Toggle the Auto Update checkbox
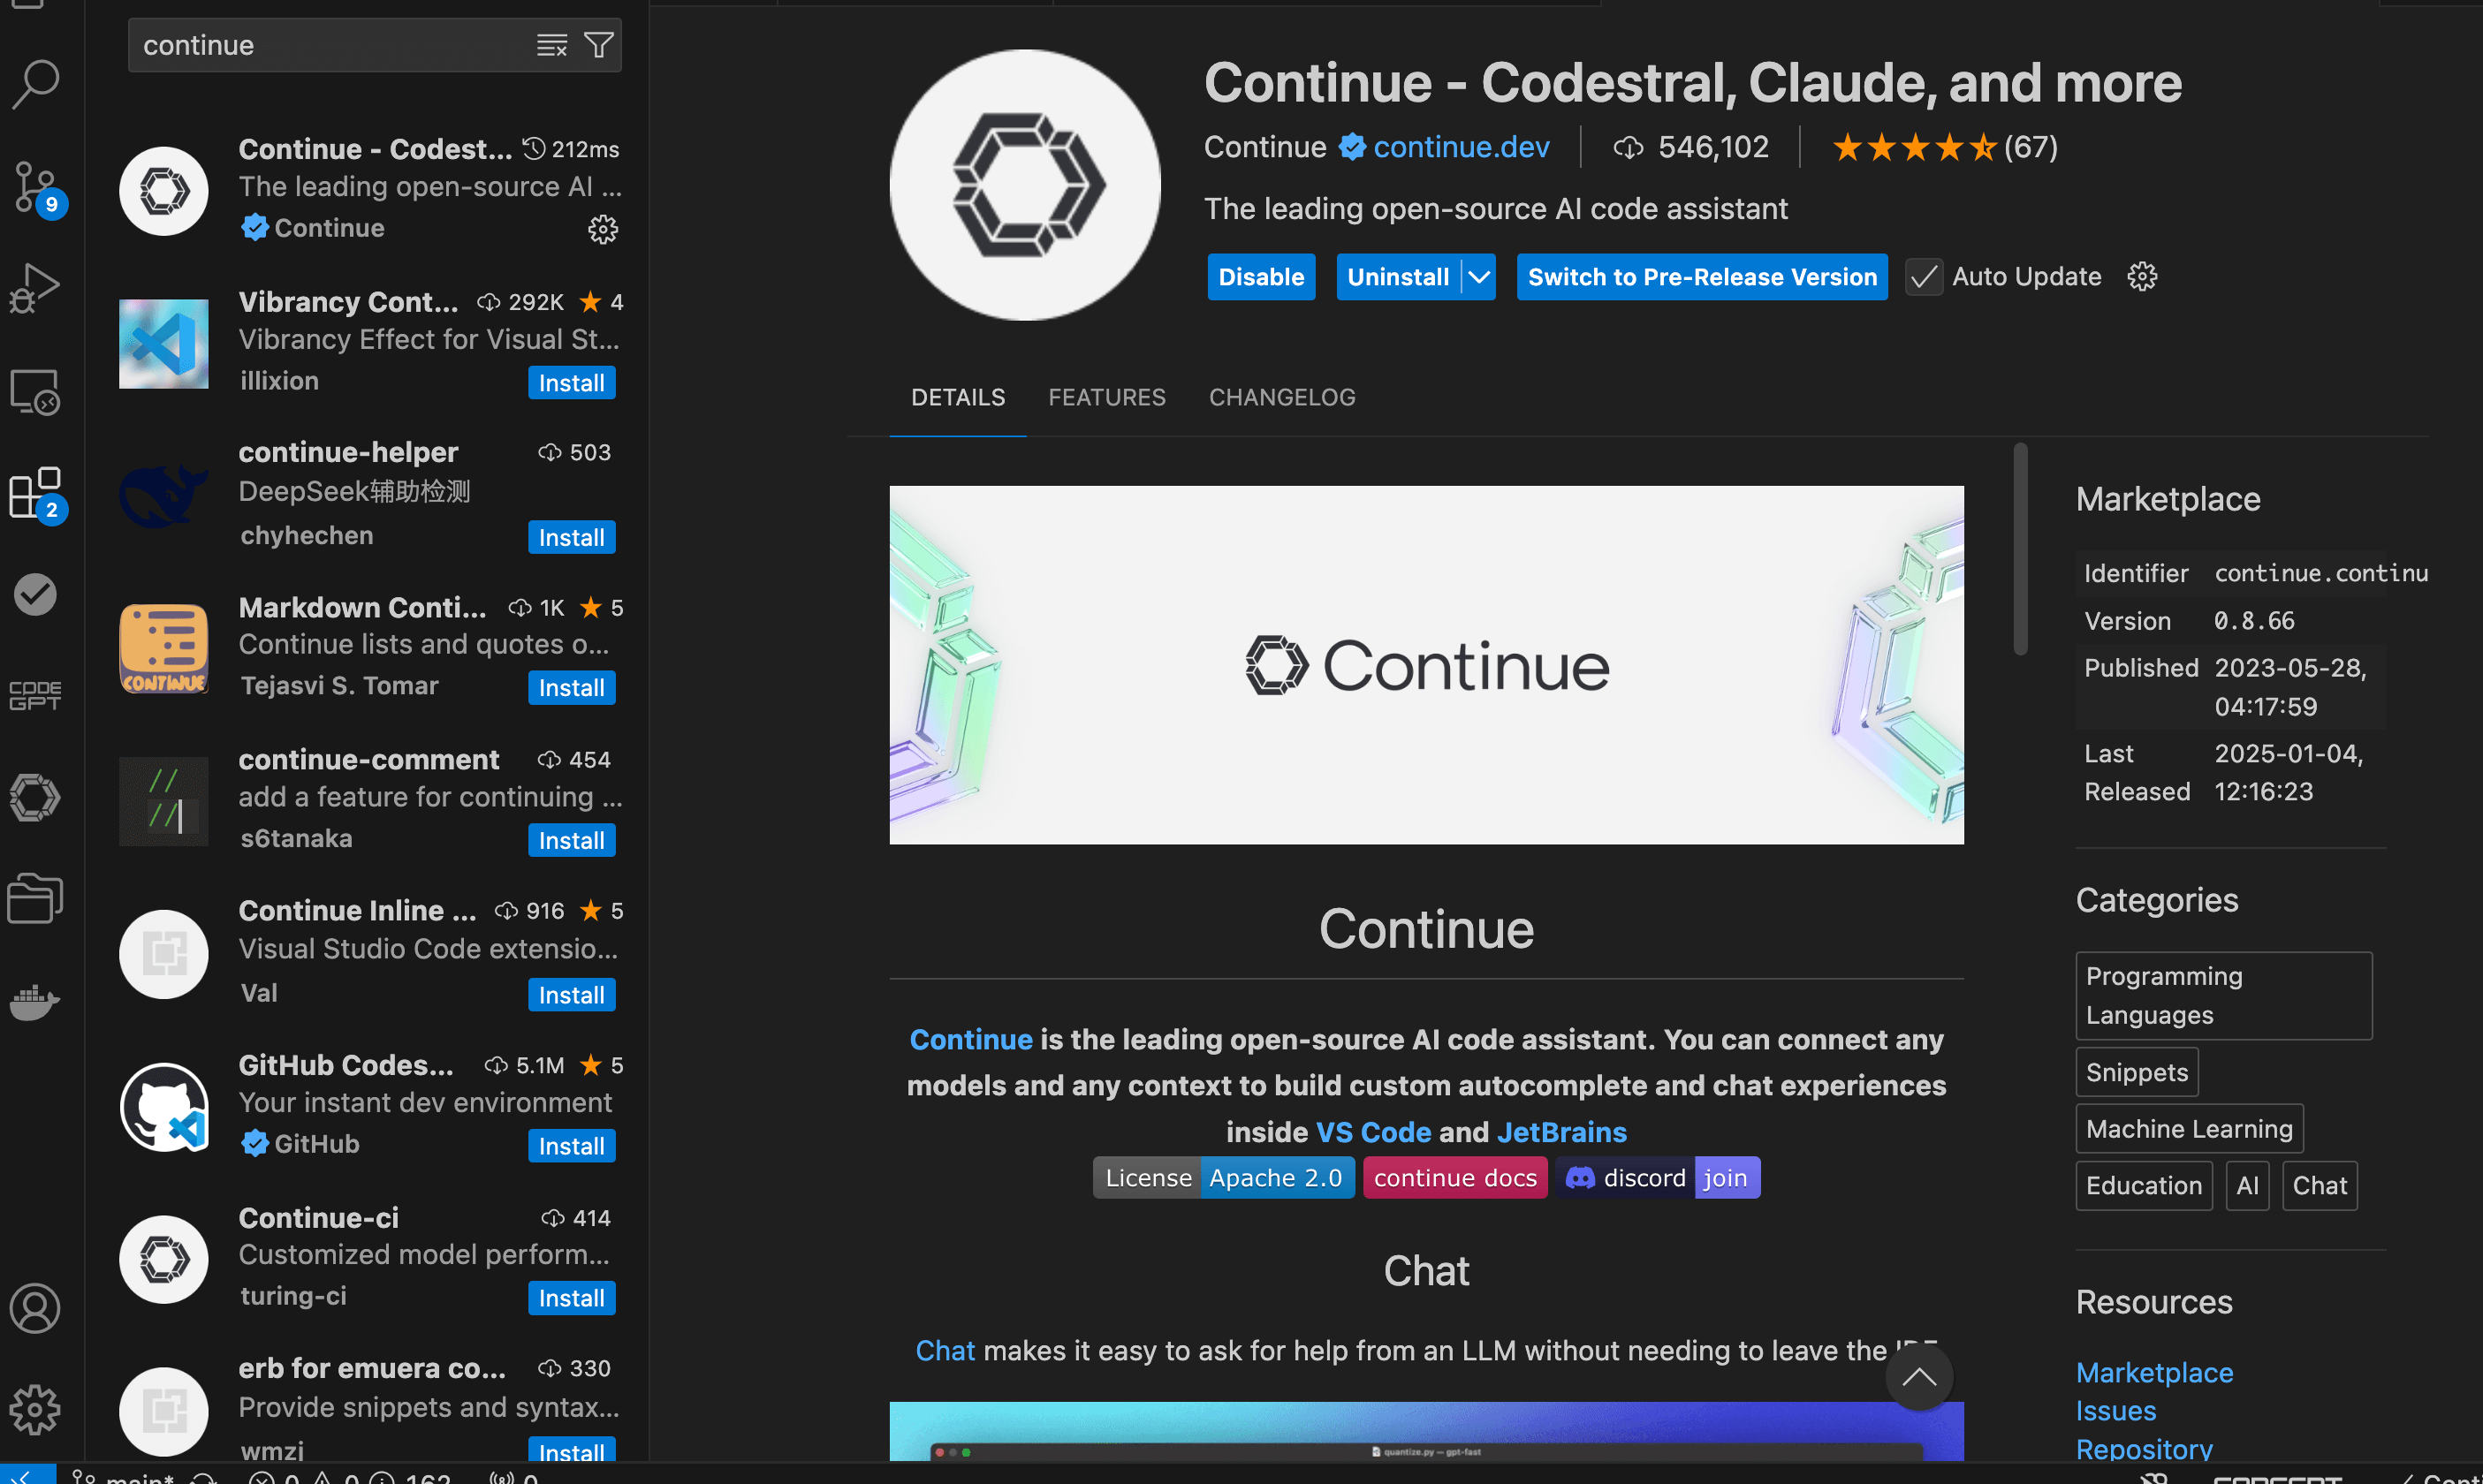Viewport: 2483px width, 1484px height. click(x=1924, y=277)
